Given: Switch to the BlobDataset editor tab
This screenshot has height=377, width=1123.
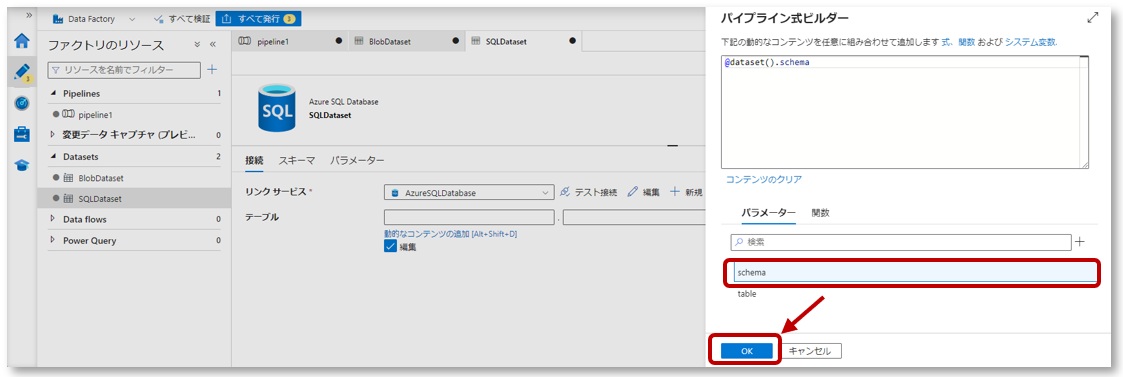Looking at the screenshot, I should [406, 42].
